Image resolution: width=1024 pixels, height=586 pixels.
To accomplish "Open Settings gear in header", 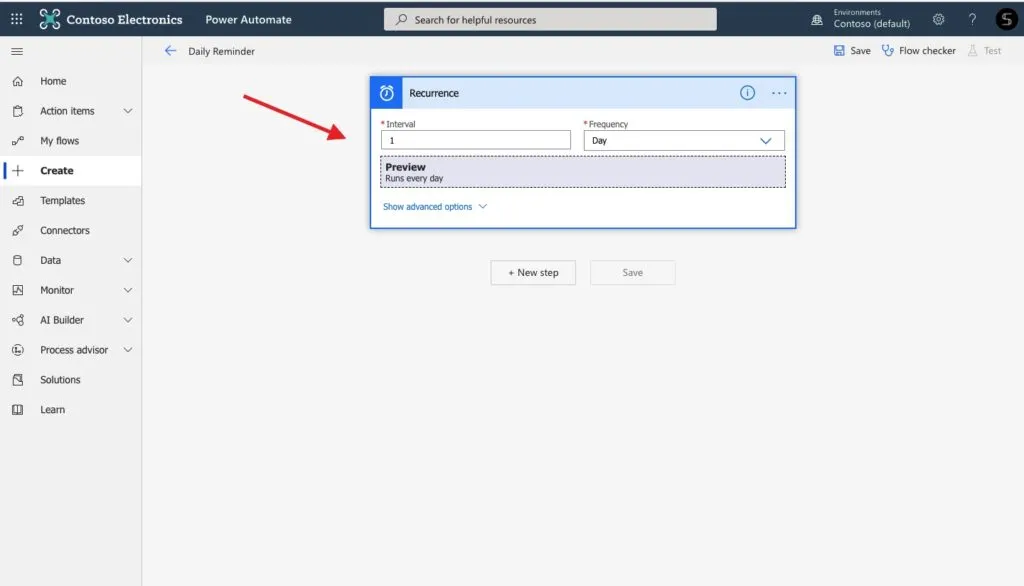I will pyautogui.click(x=938, y=20).
